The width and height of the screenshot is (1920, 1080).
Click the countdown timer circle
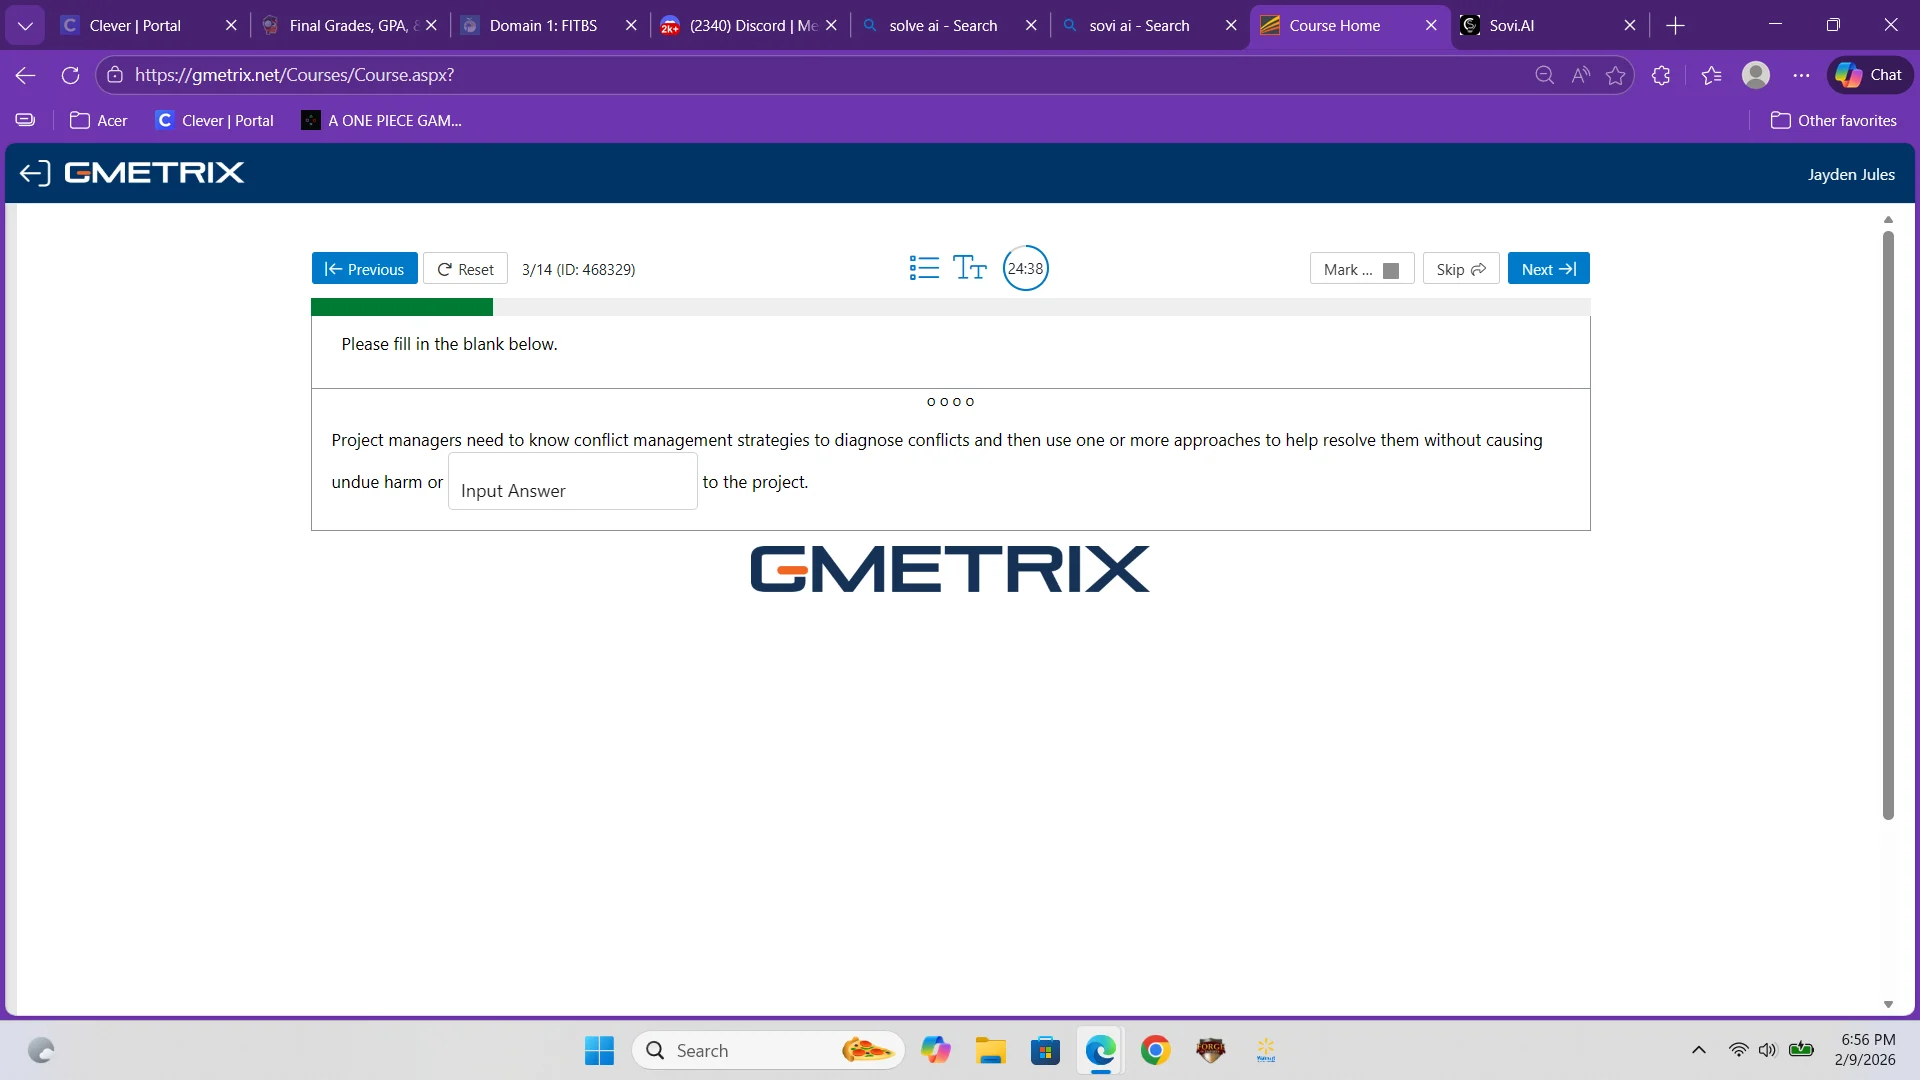tap(1025, 268)
